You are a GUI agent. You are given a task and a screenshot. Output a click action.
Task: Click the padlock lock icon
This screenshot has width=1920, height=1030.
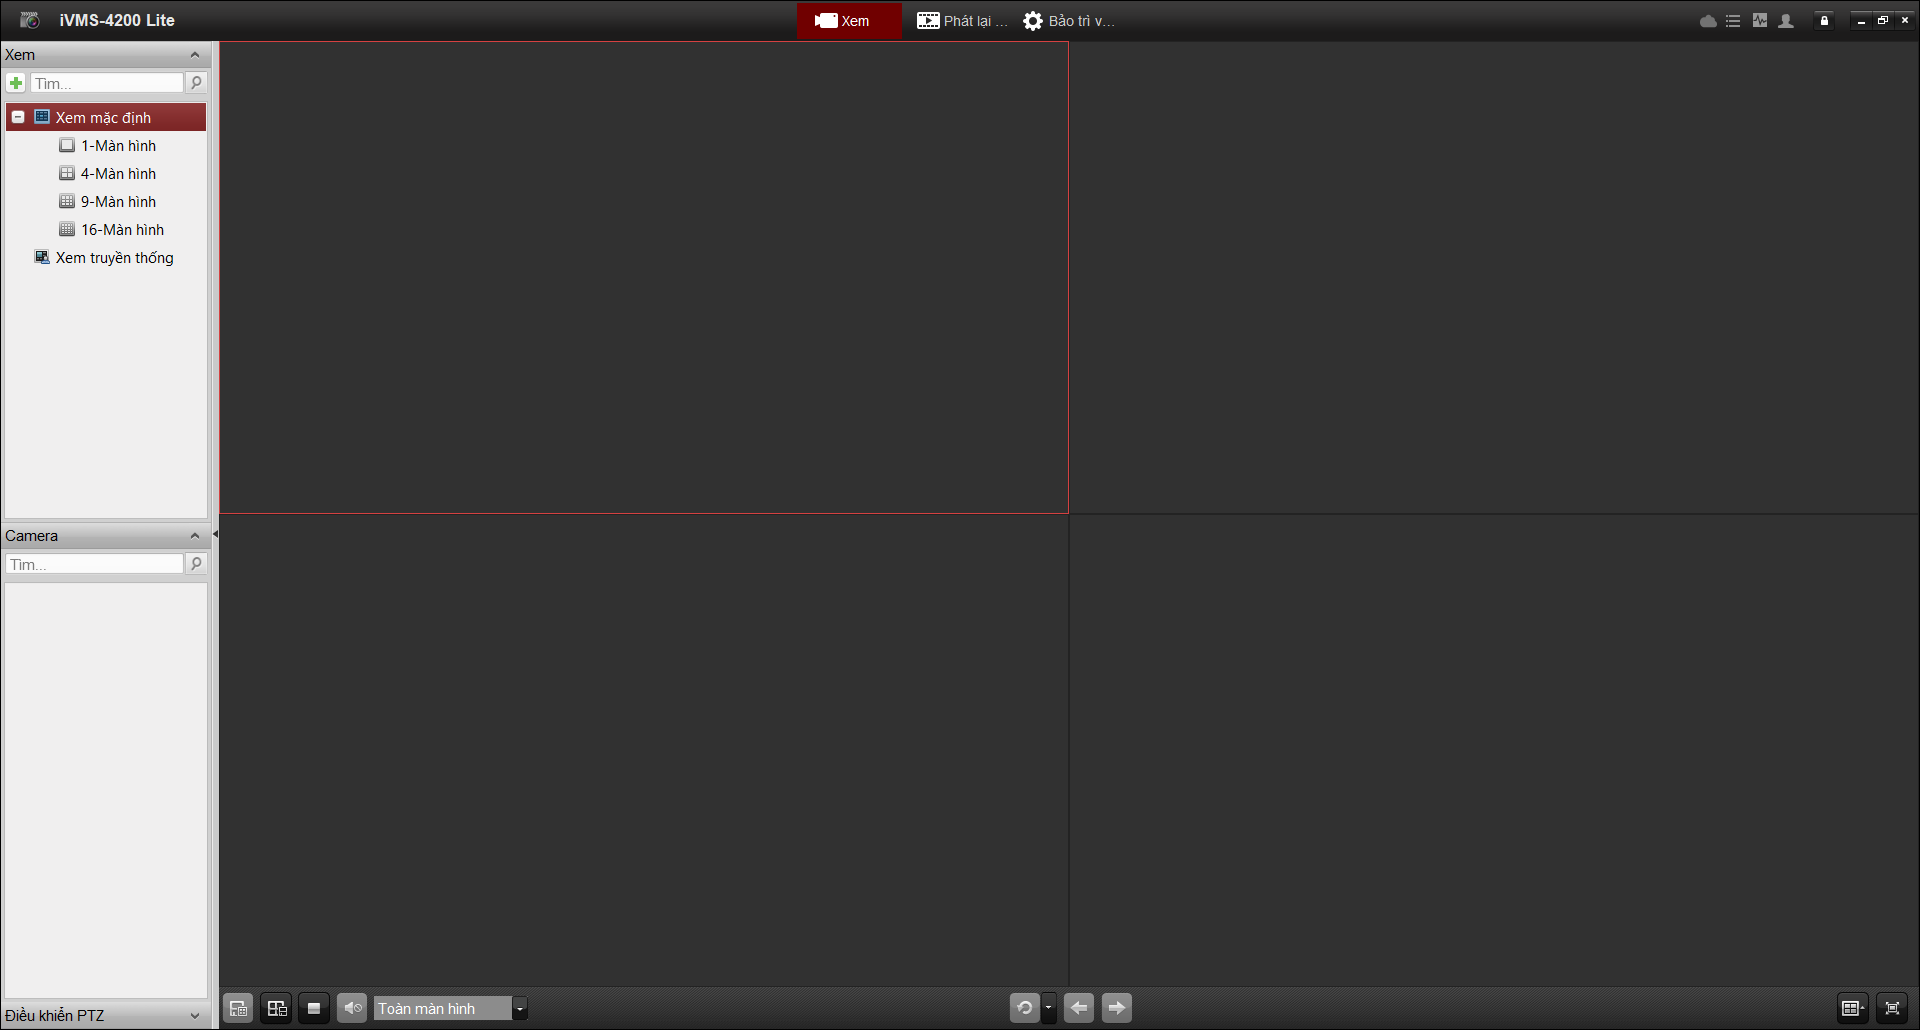pyautogui.click(x=1824, y=21)
